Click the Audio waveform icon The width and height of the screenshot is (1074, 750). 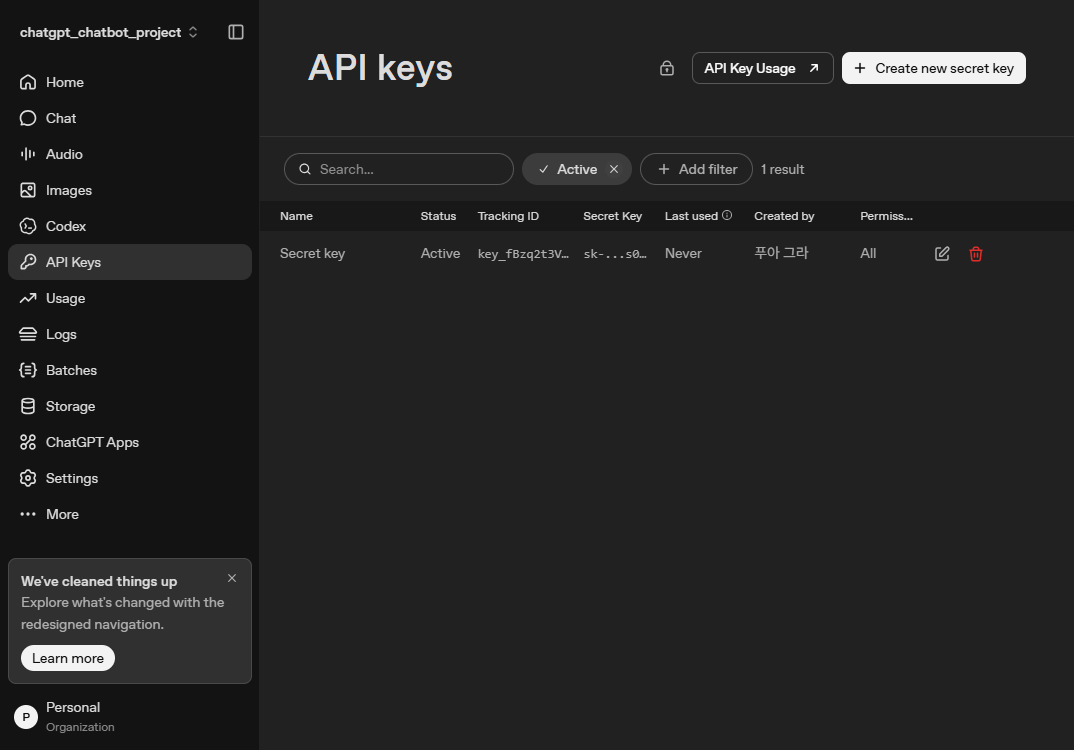click(x=28, y=154)
